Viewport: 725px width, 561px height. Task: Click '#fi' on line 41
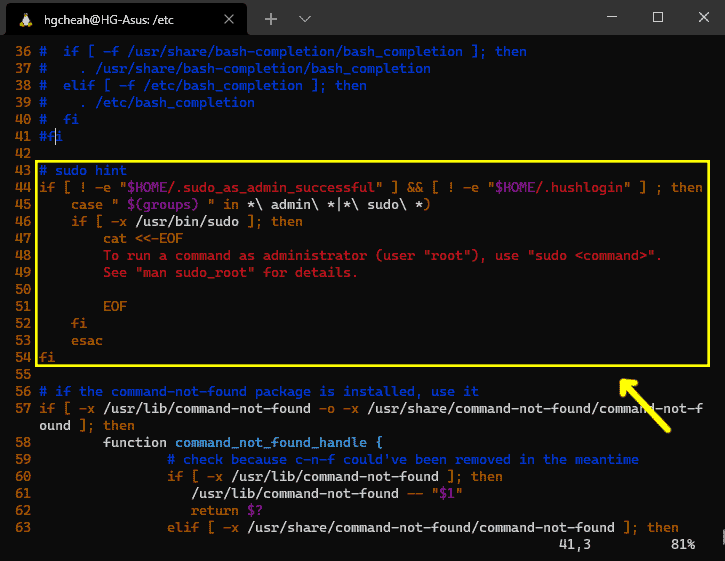pos(51,136)
